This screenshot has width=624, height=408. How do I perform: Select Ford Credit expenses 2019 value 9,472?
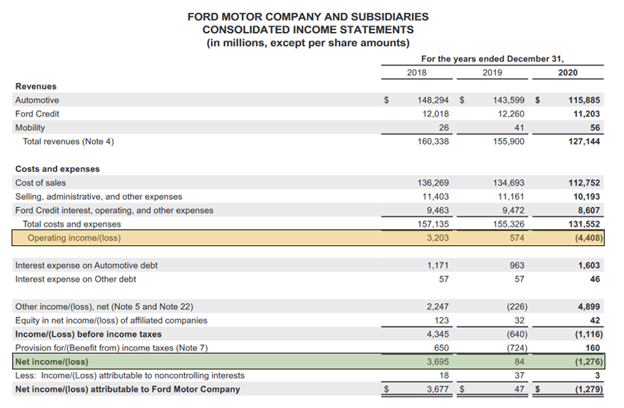pos(514,210)
